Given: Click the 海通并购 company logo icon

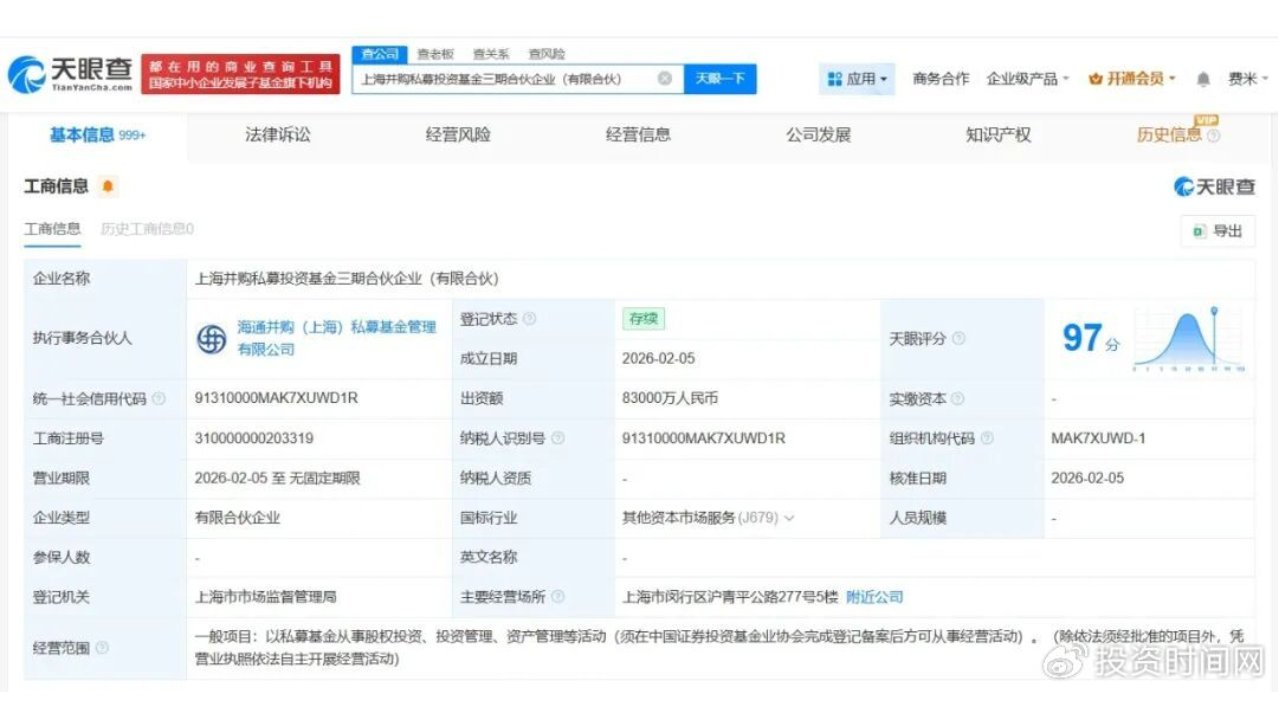Looking at the screenshot, I should (x=212, y=337).
